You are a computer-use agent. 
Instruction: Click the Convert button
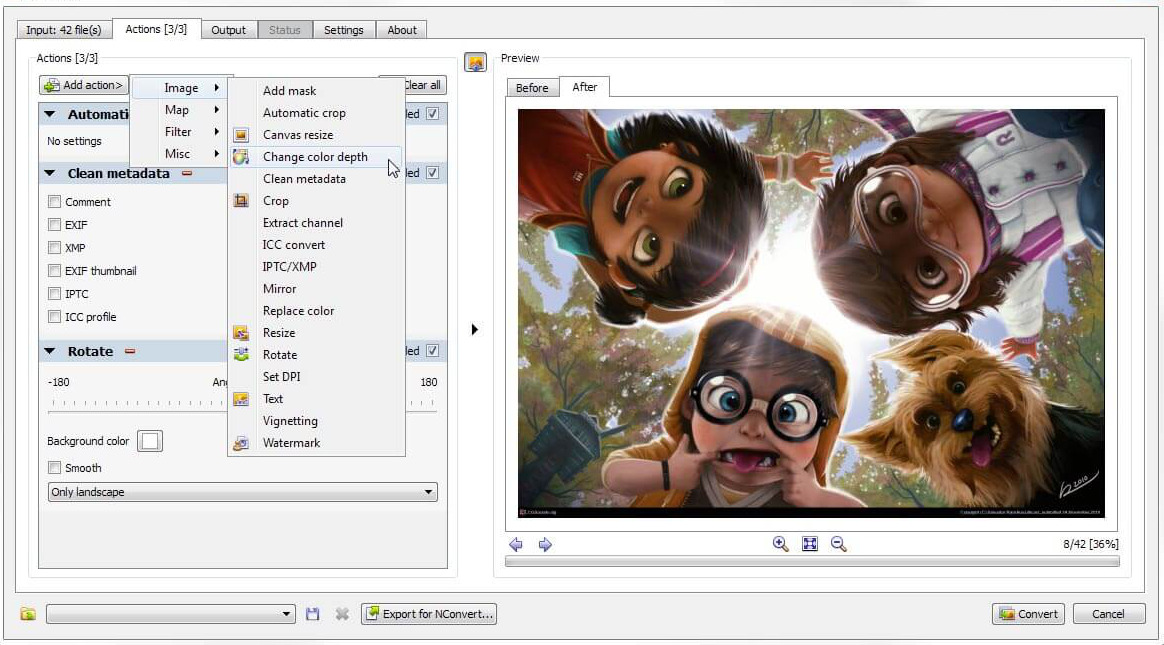[x=1028, y=614]
